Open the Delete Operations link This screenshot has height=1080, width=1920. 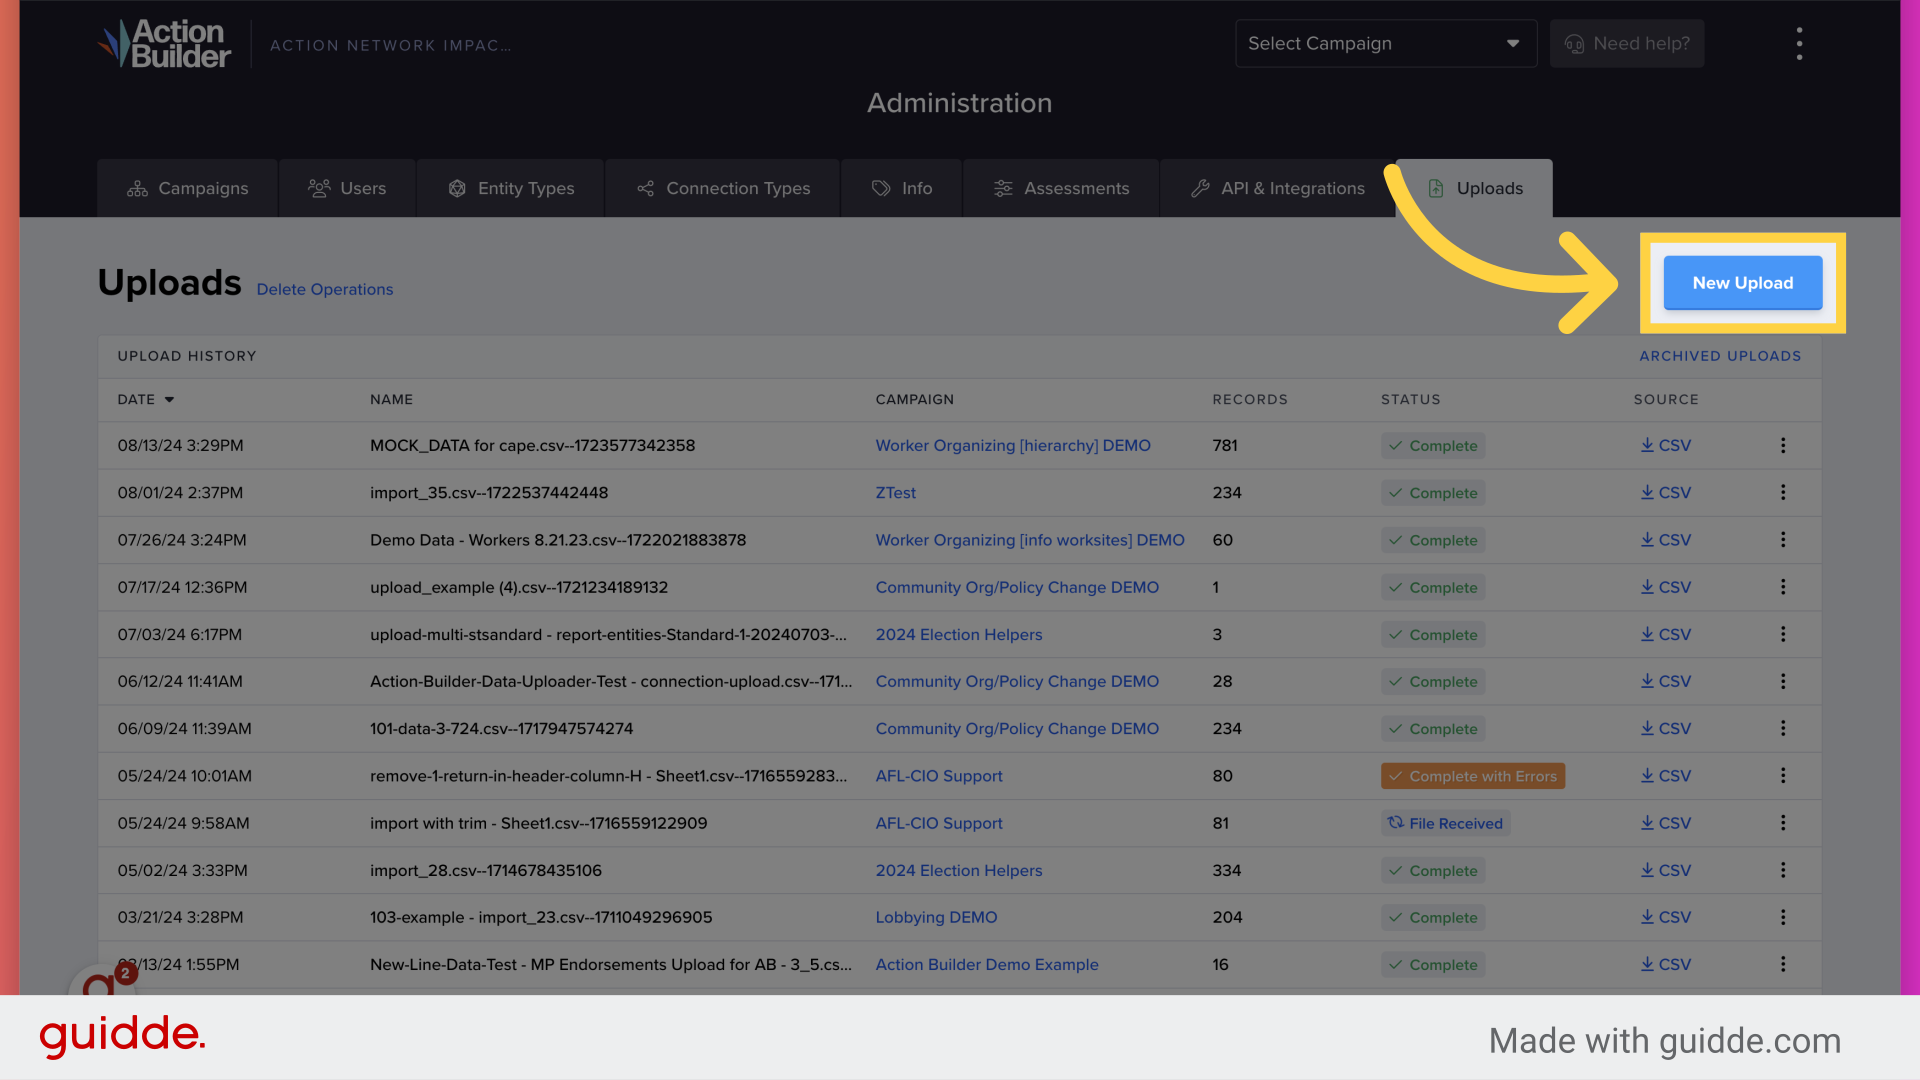(325, 289)
